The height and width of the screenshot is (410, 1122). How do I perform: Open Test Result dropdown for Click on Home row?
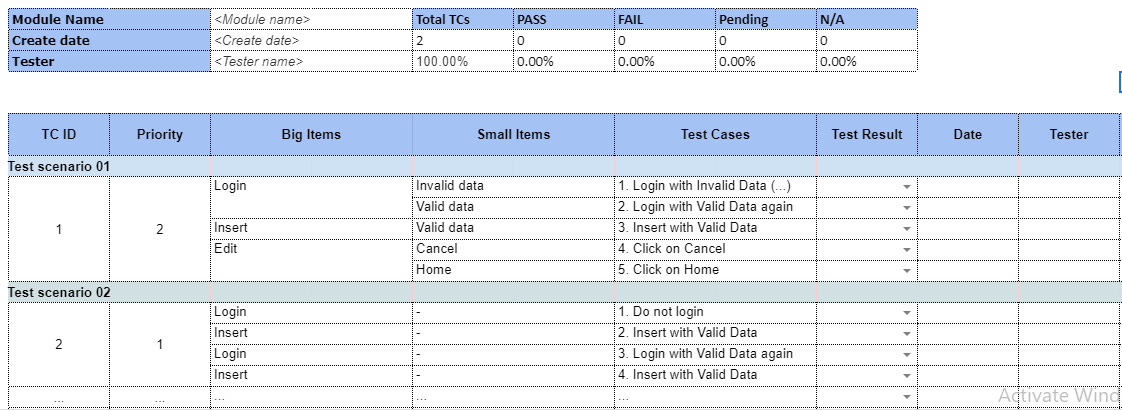tap(906, 271)
